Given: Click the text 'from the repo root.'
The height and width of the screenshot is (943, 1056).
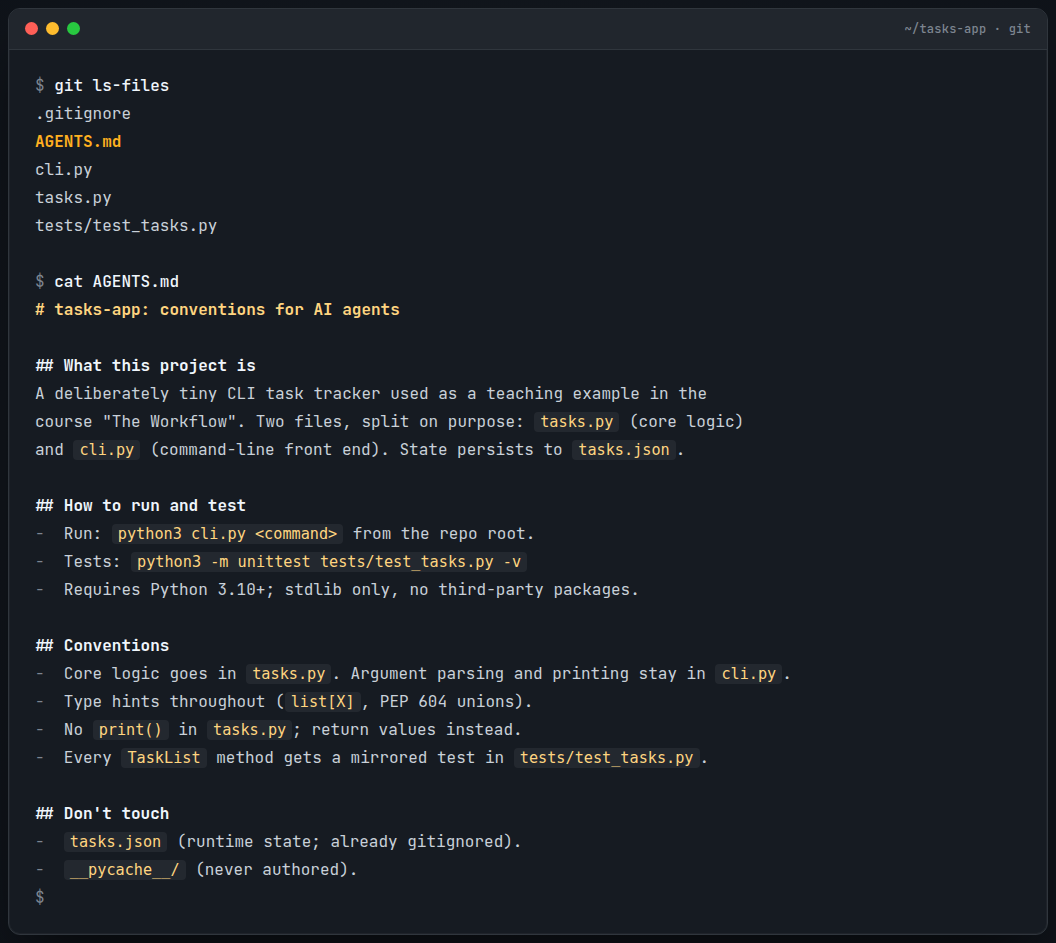Looking at the screenshot, I should tap(444, 534).
